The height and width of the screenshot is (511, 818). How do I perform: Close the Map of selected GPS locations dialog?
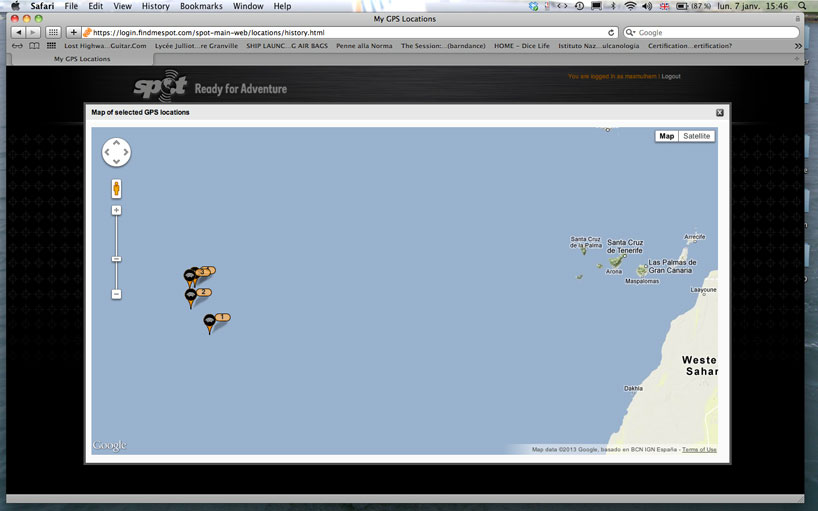[x=719, y=113]
